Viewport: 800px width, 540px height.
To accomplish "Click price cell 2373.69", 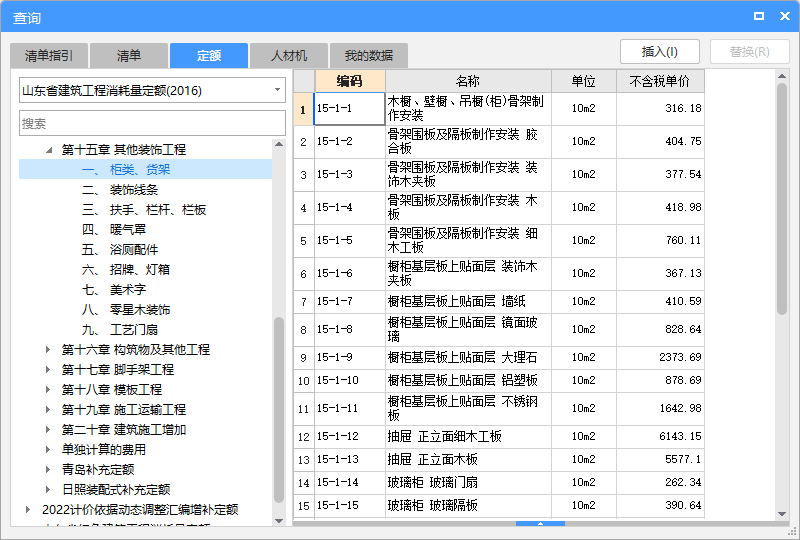I will pos(660,357).
